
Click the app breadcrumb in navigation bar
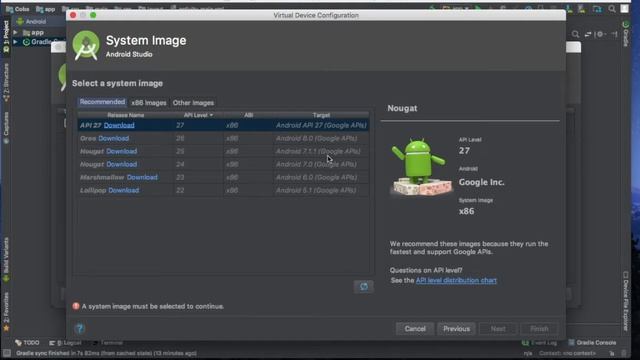click(x=46, y=9)
